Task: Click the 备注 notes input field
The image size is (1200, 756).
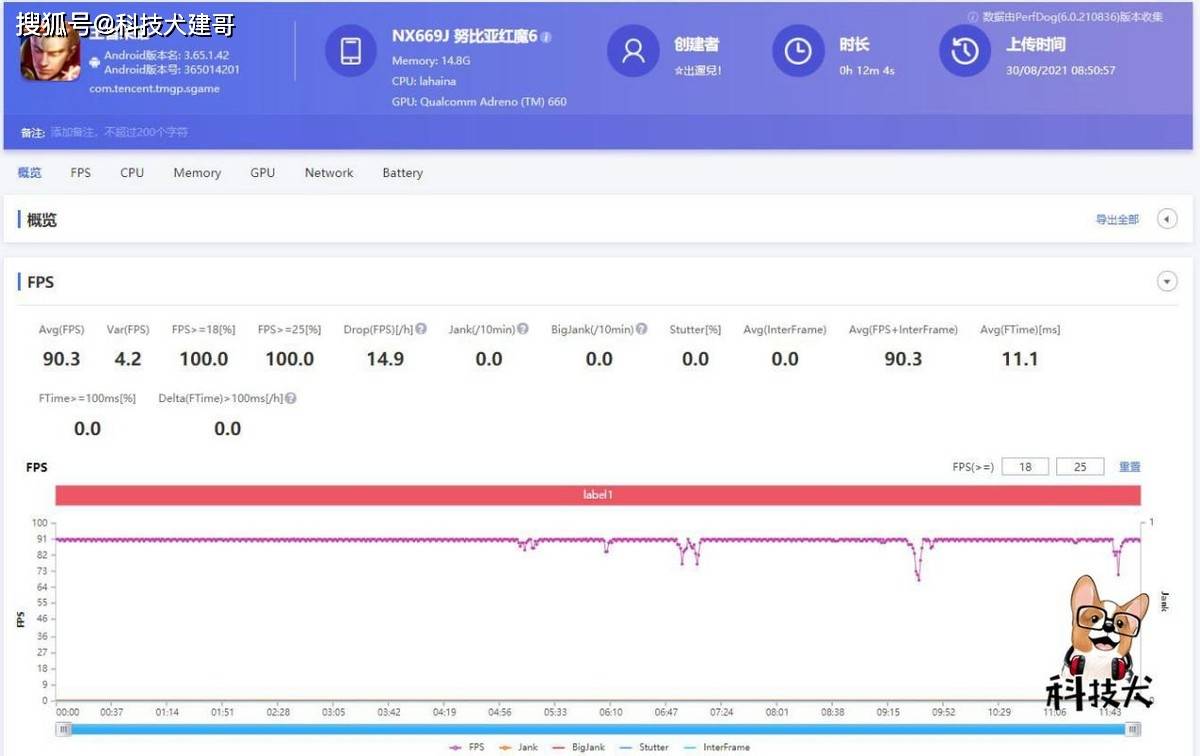Action: tap(120, 132)
